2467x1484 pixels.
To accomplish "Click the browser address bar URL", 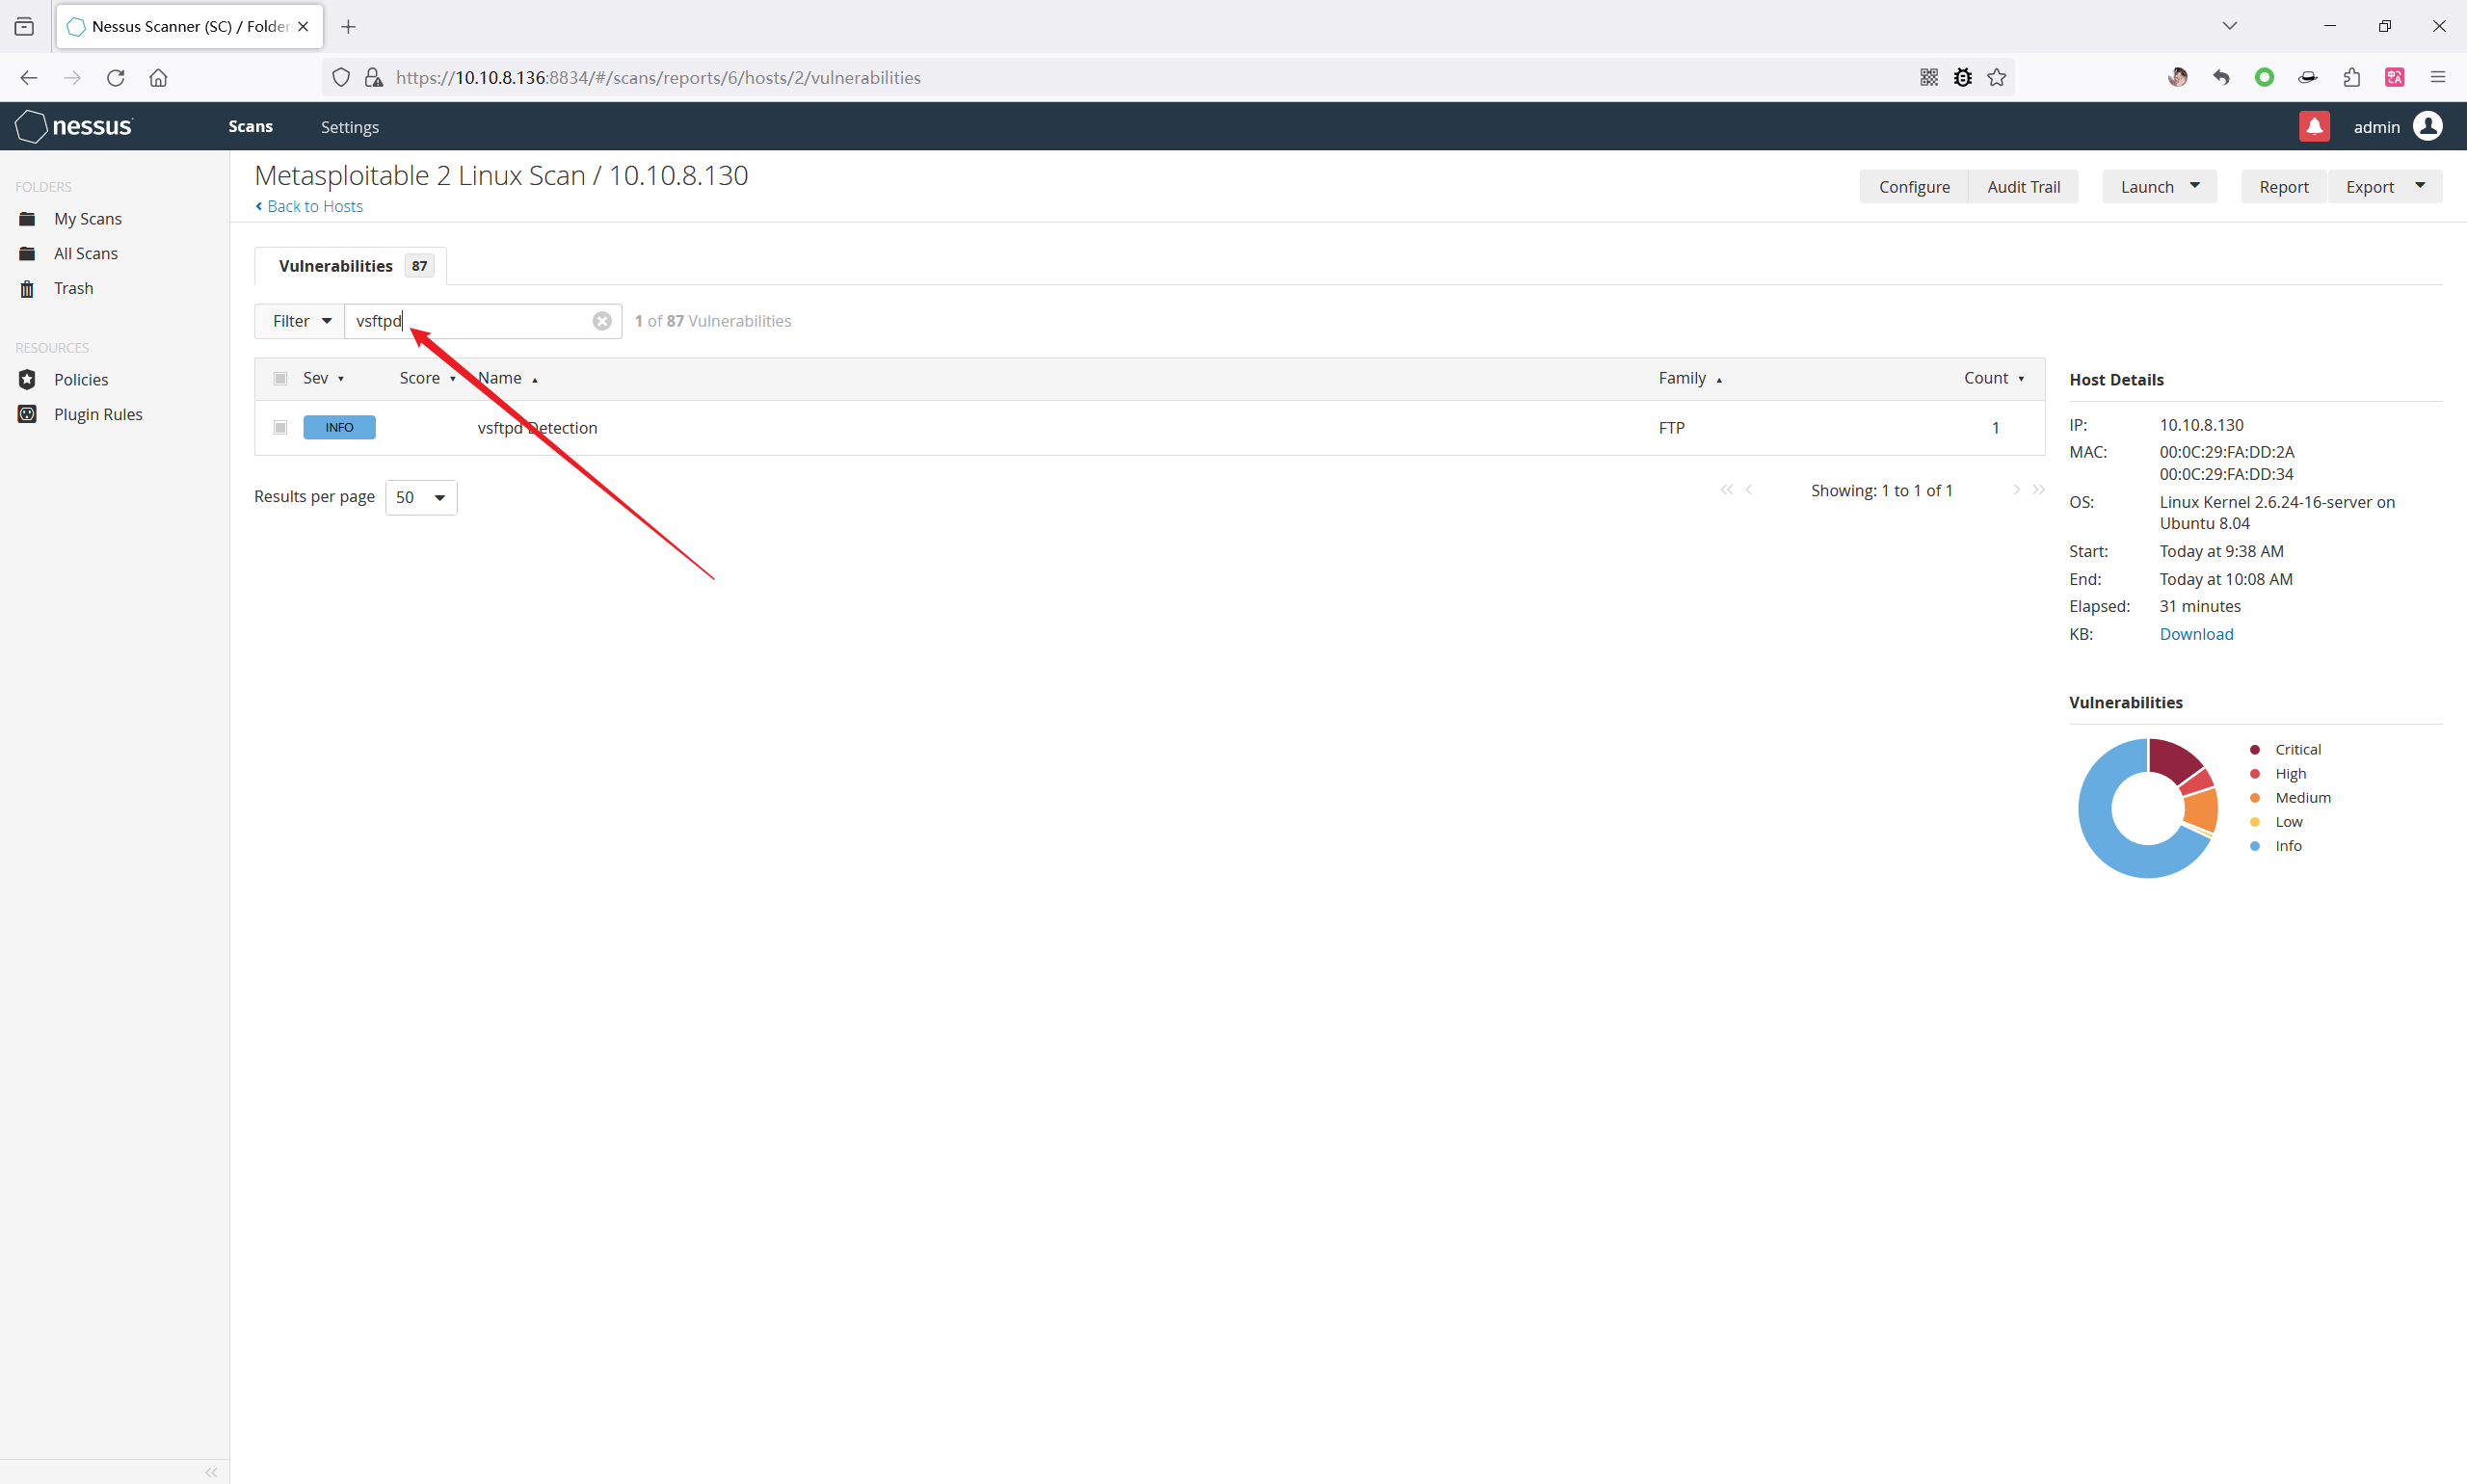I will point(658,78).
